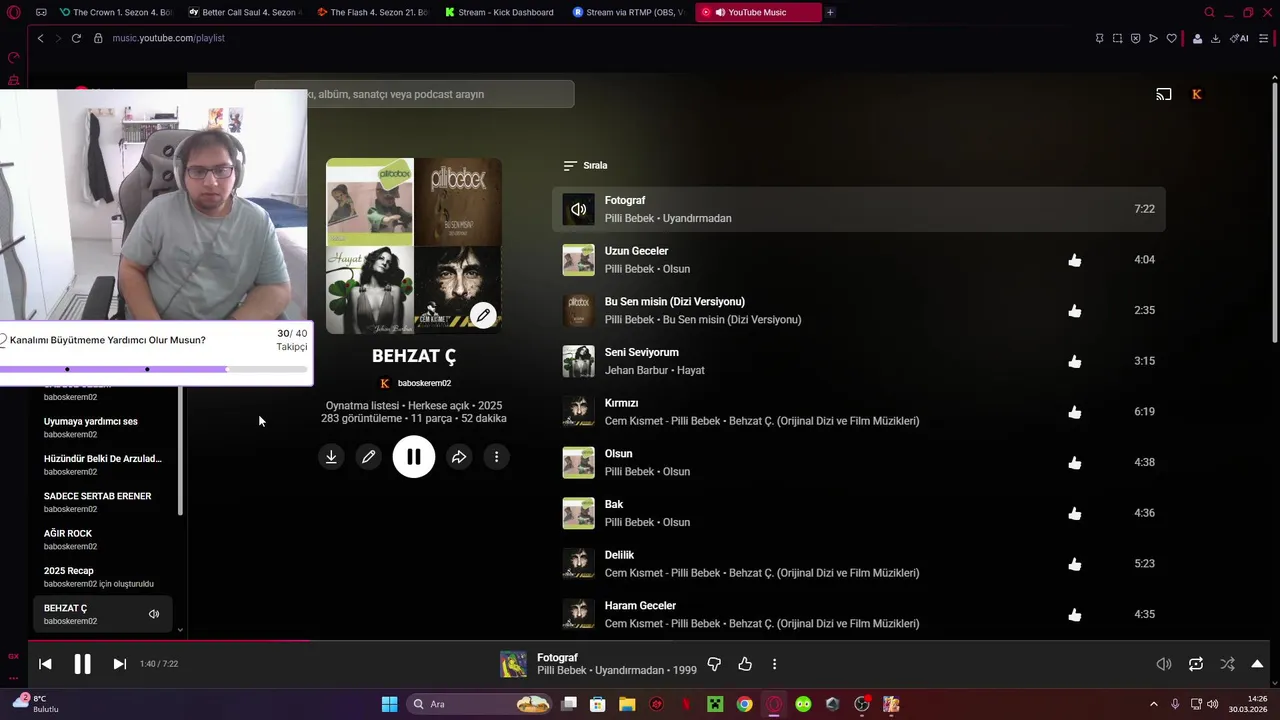Like the song Uzun Geceler
The image size is (1280, 720).
pyautogui.click(x=1075, y=260)
